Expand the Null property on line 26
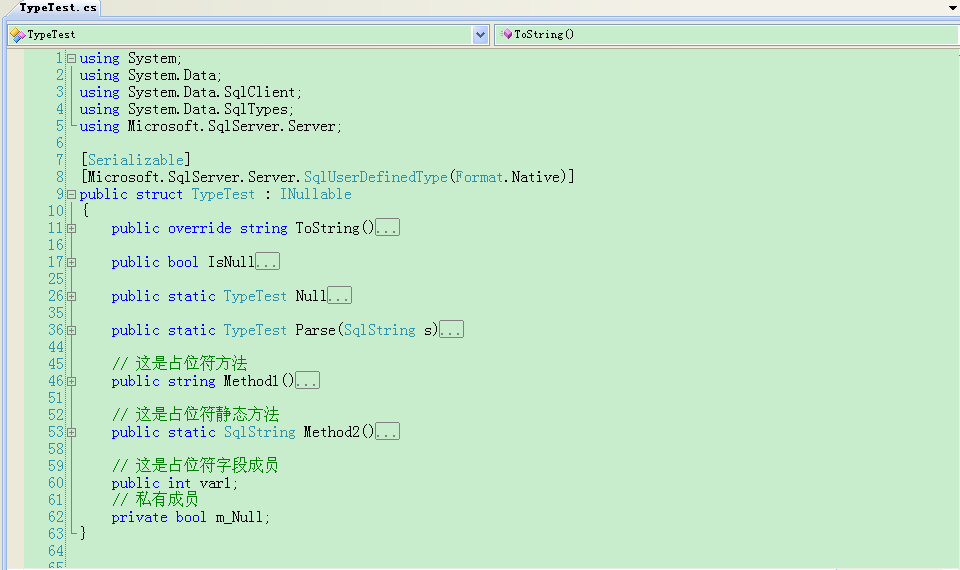Viewport: 960px width, 570px height. (72, 296)
